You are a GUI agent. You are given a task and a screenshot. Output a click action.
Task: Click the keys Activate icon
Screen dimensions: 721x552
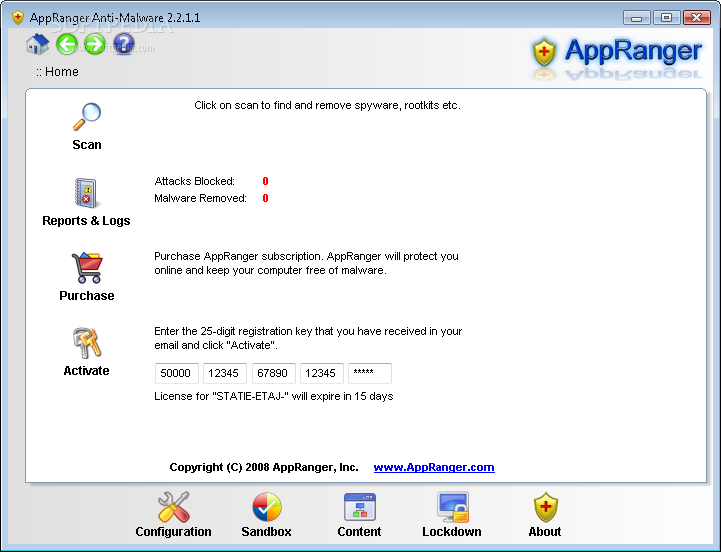(x=86, y=343)
